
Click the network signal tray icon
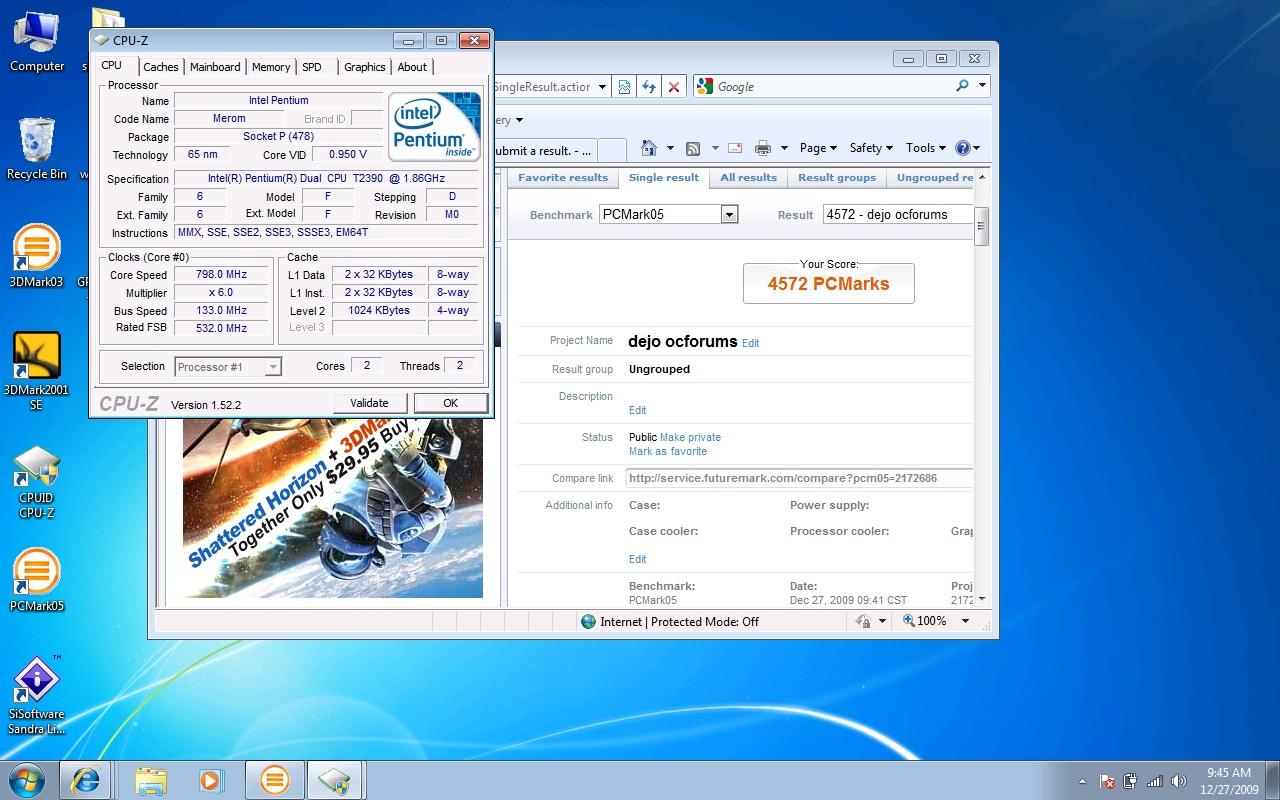coord(1155,781)
